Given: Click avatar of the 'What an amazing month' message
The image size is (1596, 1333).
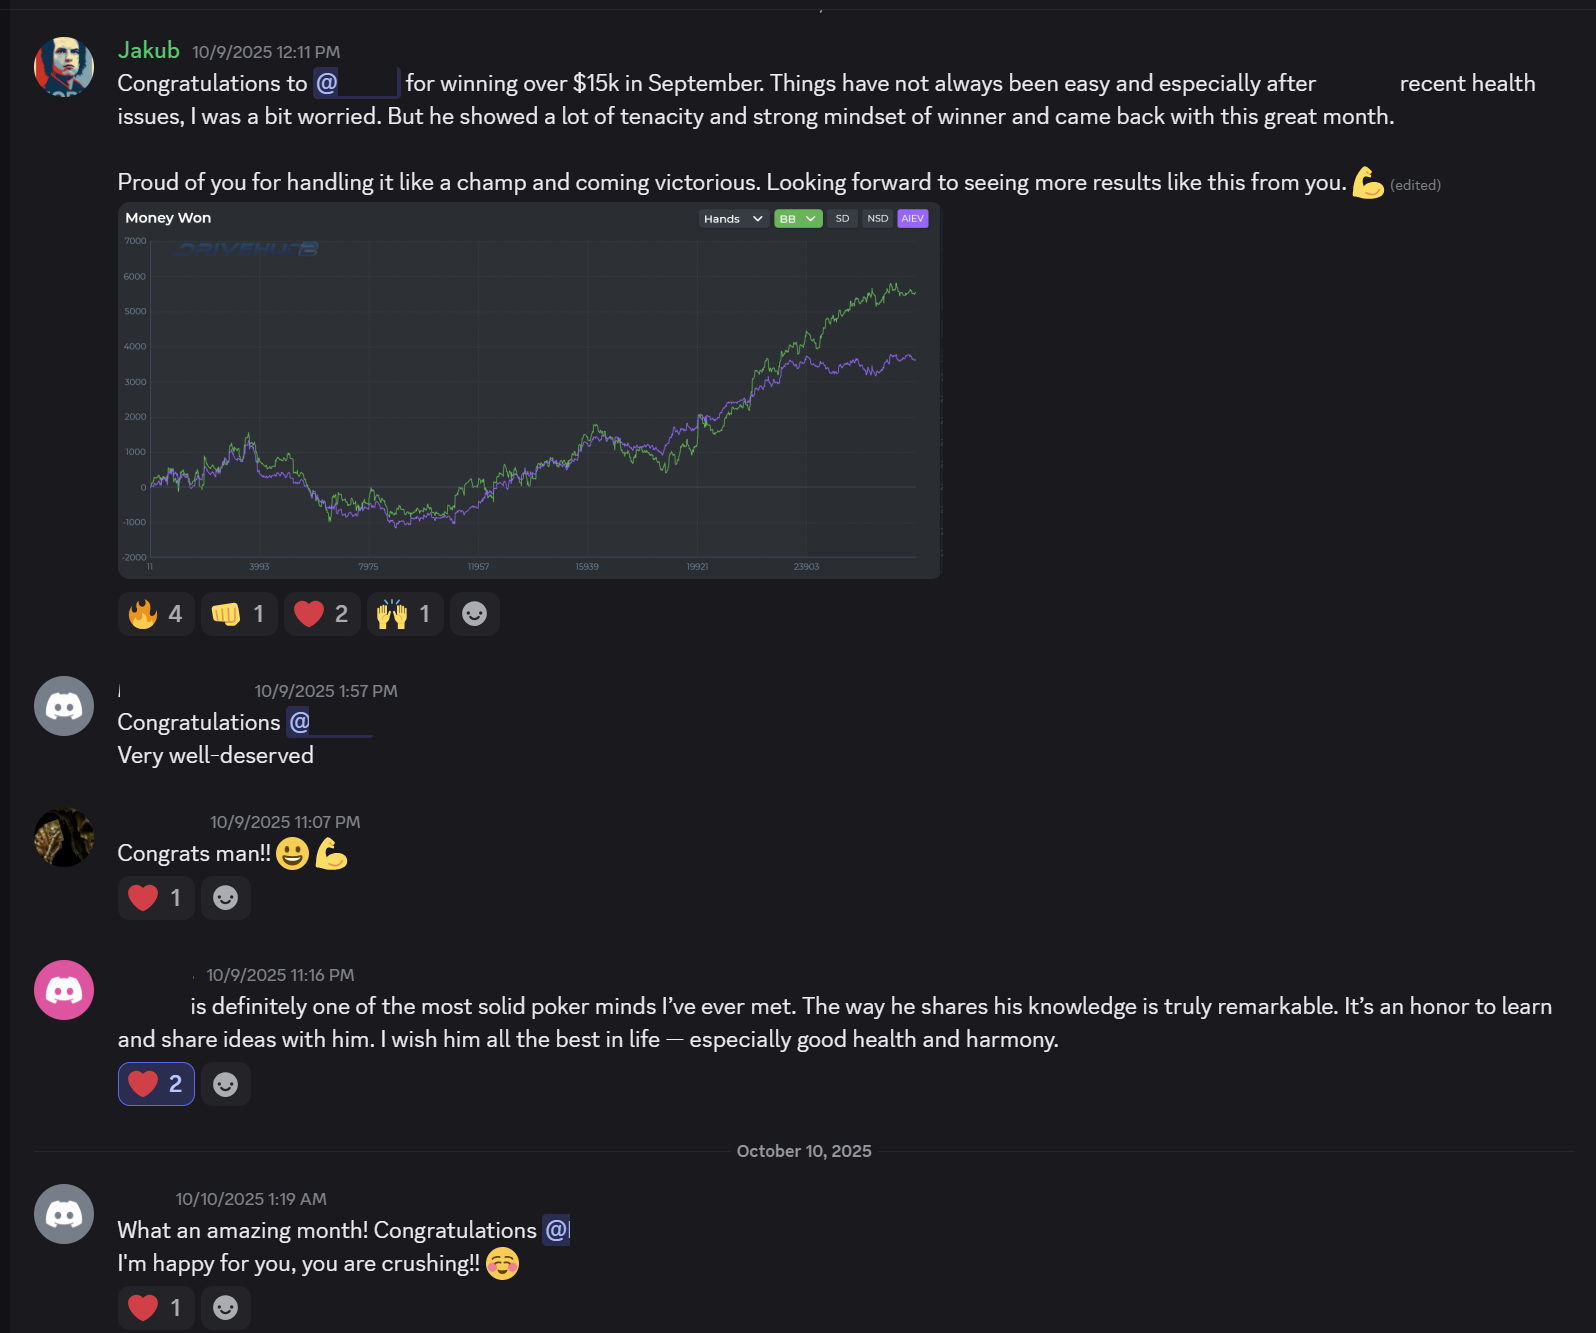Looking at the screenshot, I should [64, 1214].
